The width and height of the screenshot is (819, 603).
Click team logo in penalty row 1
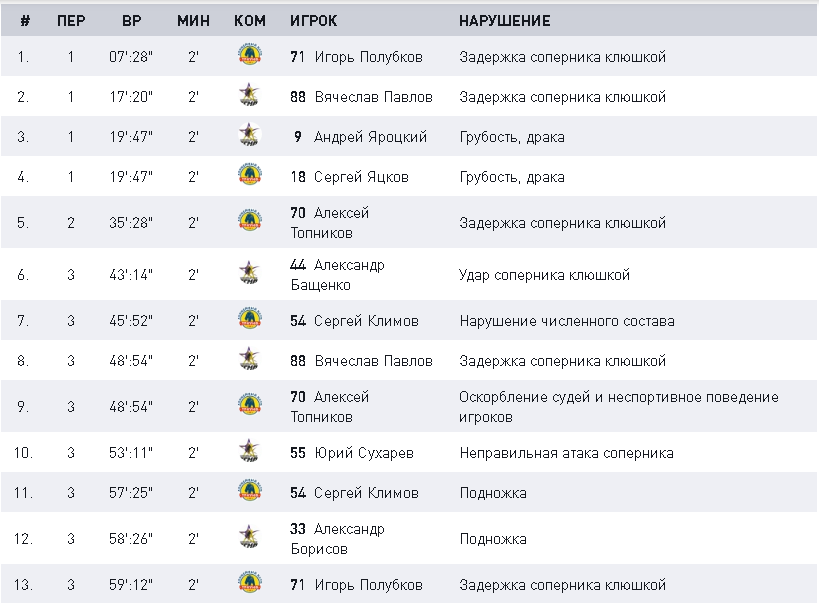coord(250,55)
